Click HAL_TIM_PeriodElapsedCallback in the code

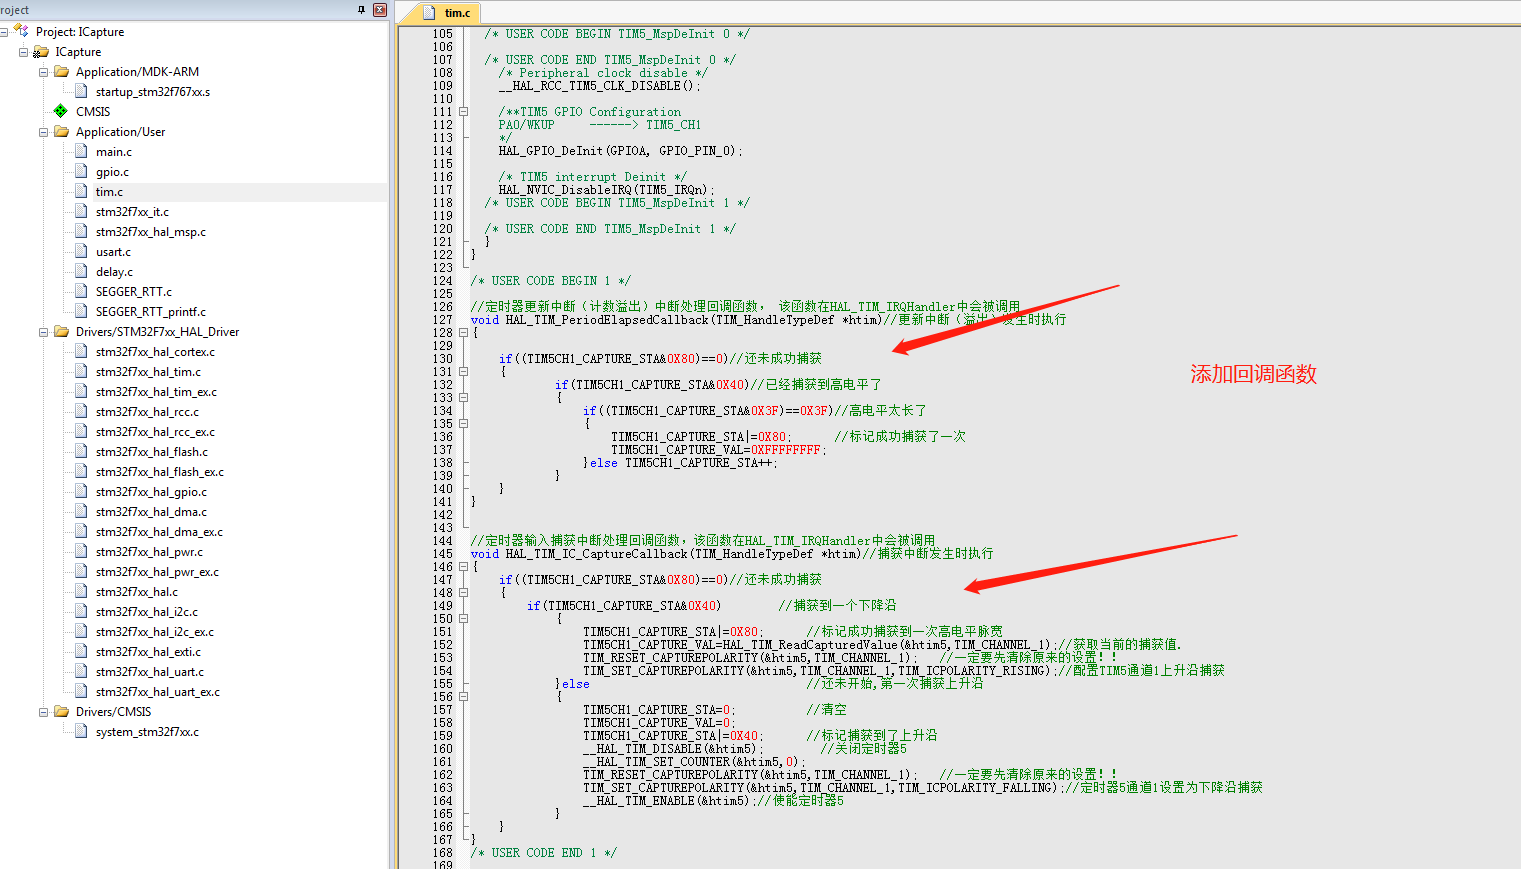point(607,320)
